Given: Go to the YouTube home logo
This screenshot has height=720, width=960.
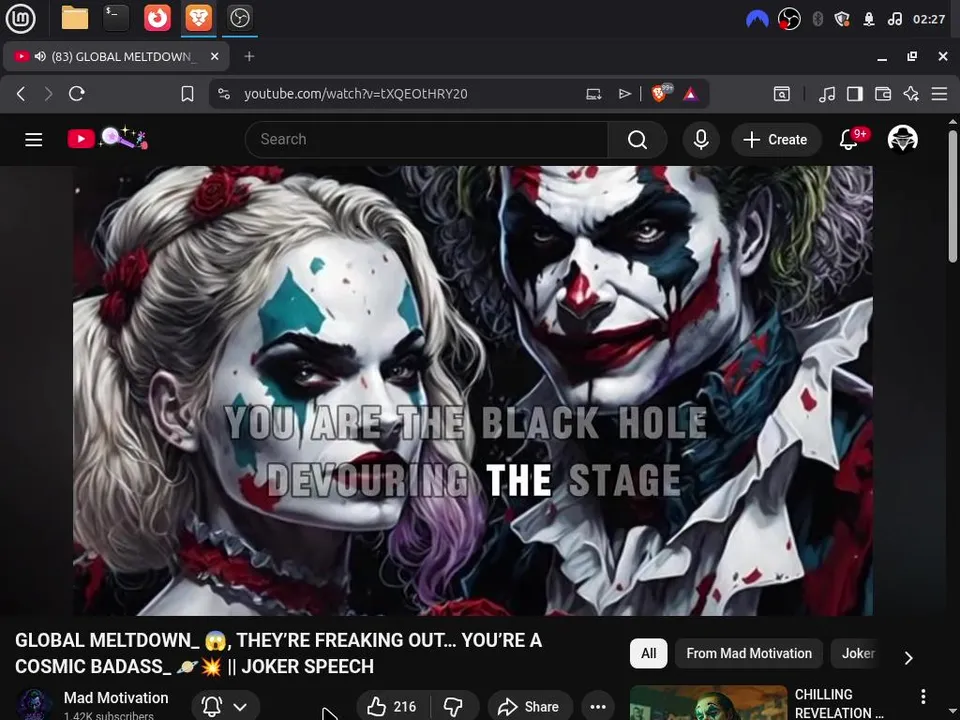Looking at the screenshot, I should coord(107,138).
